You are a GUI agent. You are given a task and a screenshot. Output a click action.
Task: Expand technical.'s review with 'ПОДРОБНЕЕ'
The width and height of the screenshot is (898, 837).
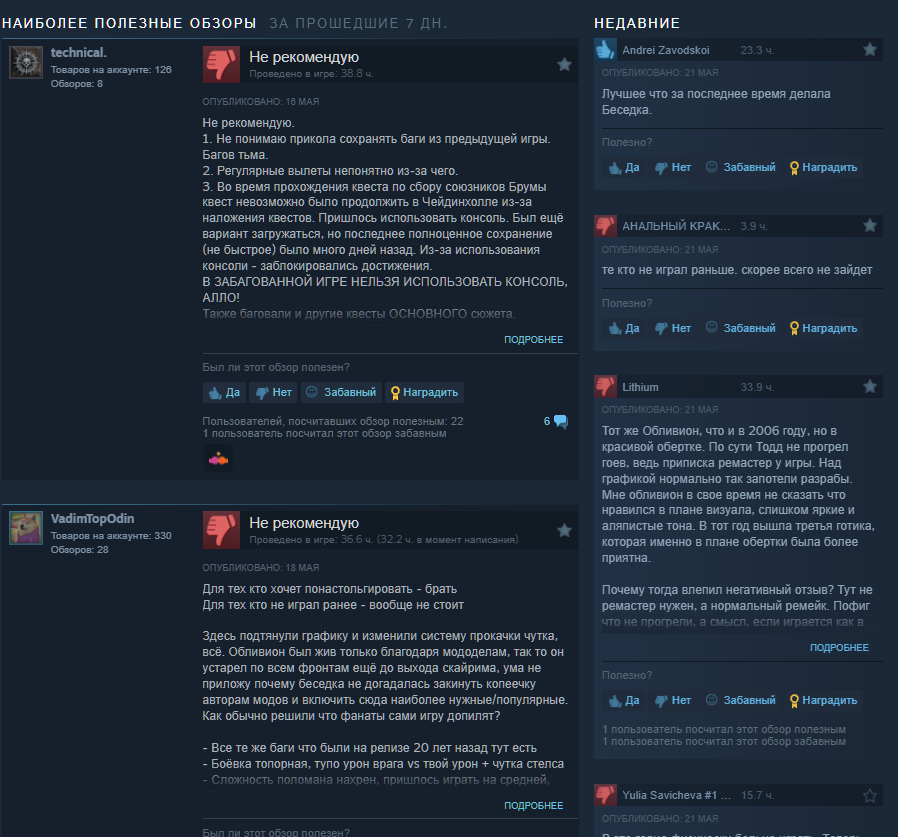pyautogui.click(x=533, y=340)
